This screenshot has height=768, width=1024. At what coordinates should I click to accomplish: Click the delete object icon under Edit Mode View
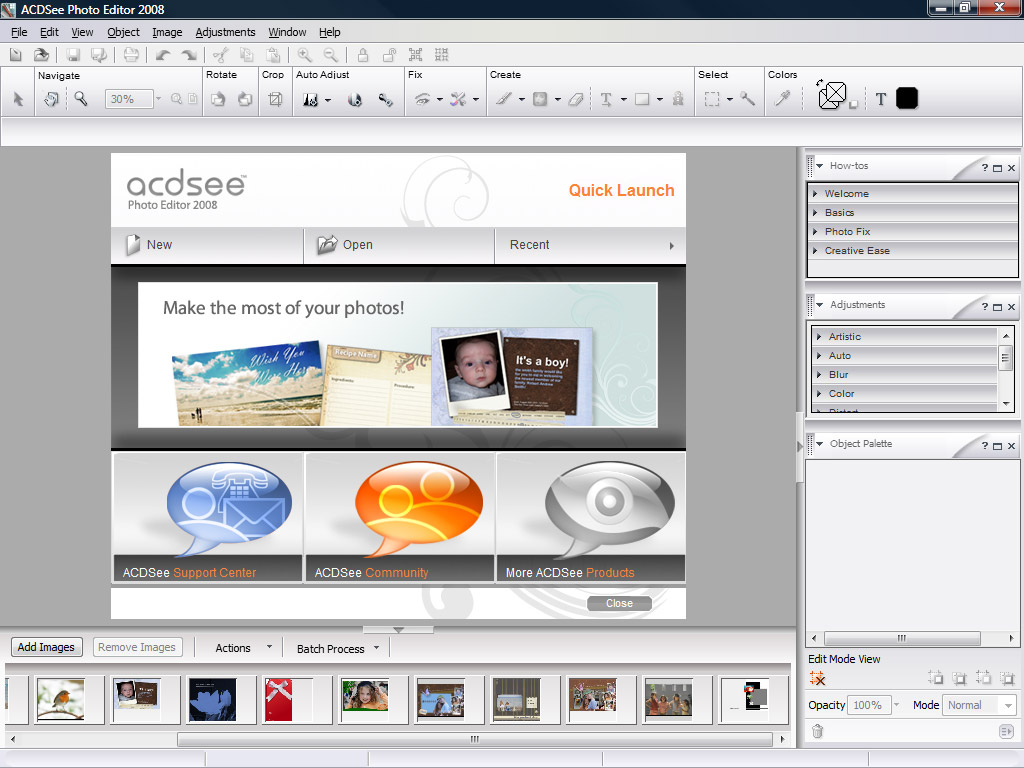(x=818, y=679)
